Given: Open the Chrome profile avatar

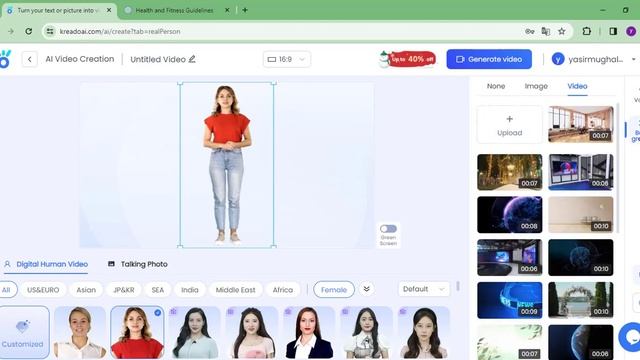Looking at the screenshot, I should tap(631, 31).
